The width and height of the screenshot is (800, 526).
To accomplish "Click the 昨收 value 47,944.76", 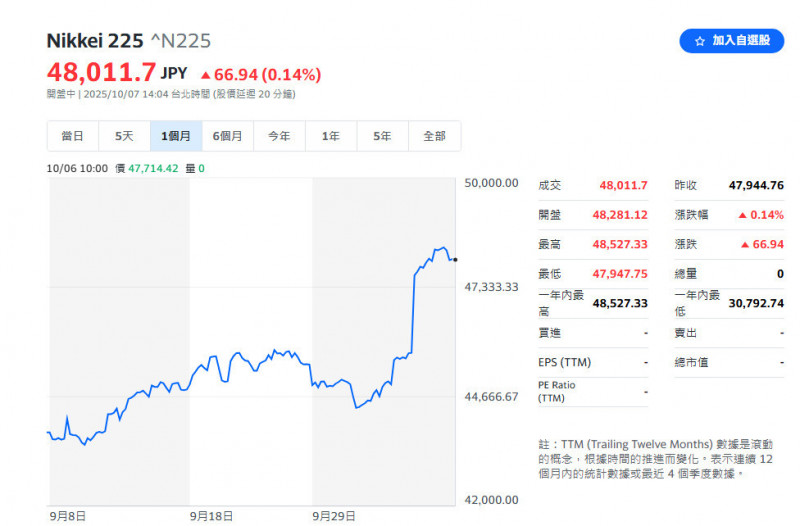I will (x=756, y=185).
